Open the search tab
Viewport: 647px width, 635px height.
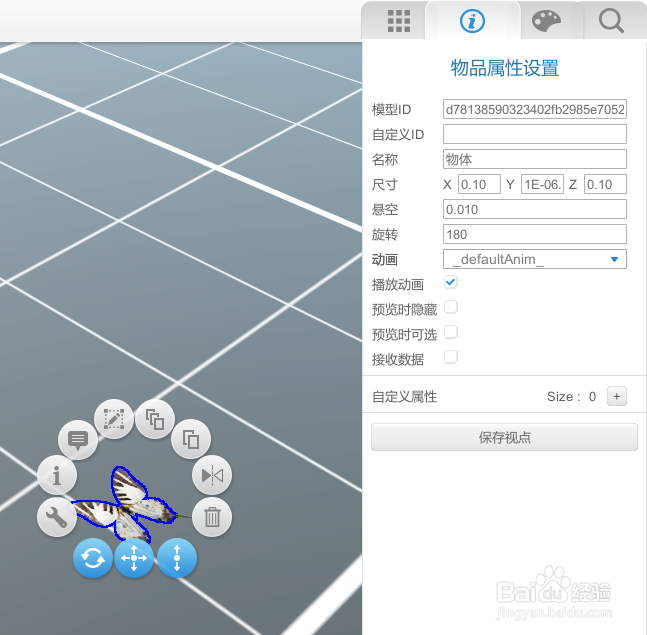tap(611, 21)
